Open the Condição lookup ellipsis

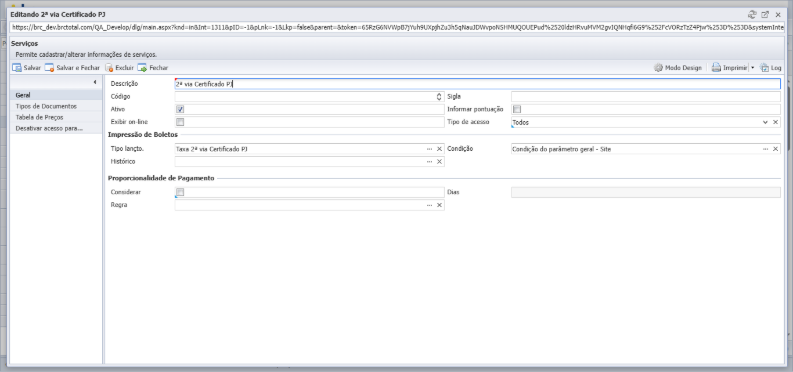(x=766, y=149)
